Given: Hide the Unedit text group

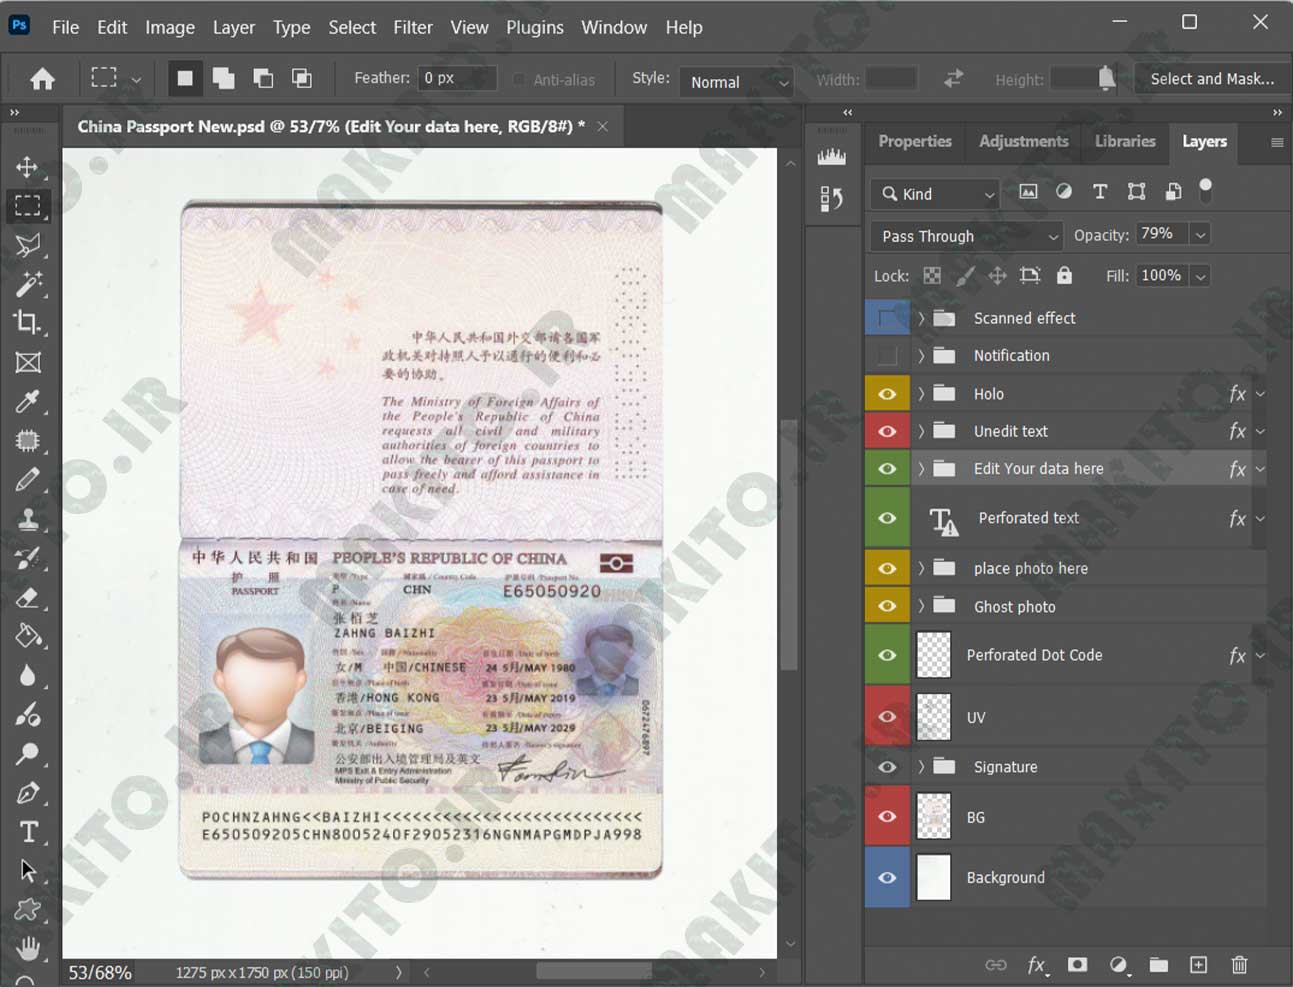Looking at the screenshot, I should (887, 431).
